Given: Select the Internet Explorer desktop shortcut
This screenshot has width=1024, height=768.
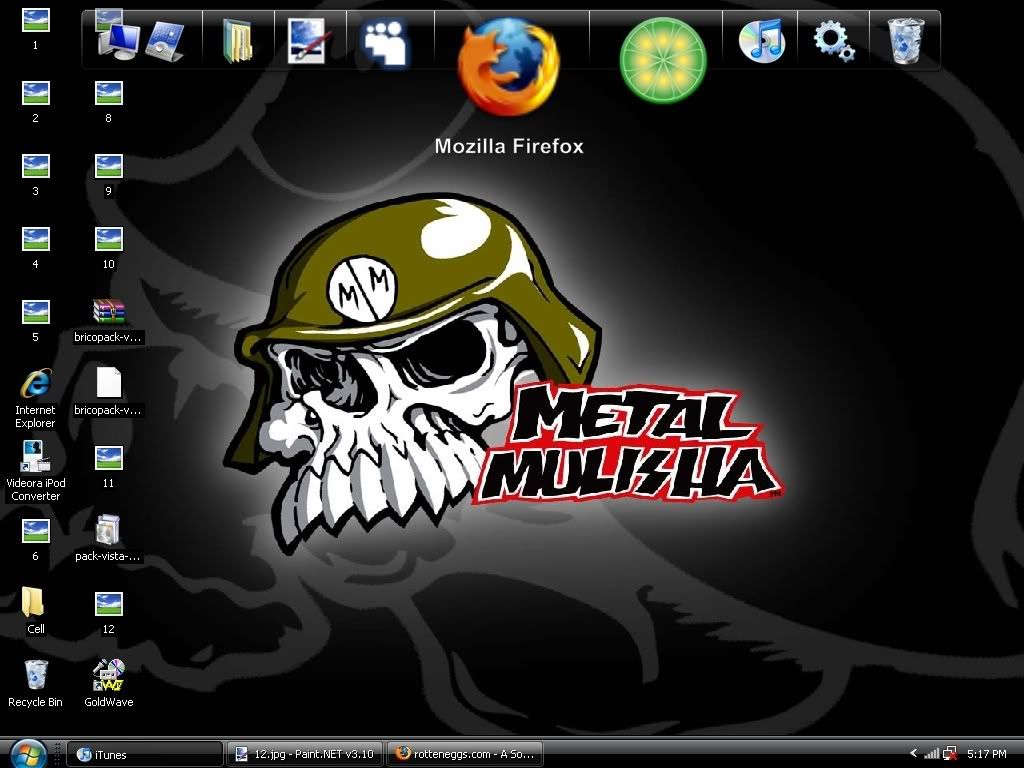Looking at the screenshot, I should pos(35,398).
